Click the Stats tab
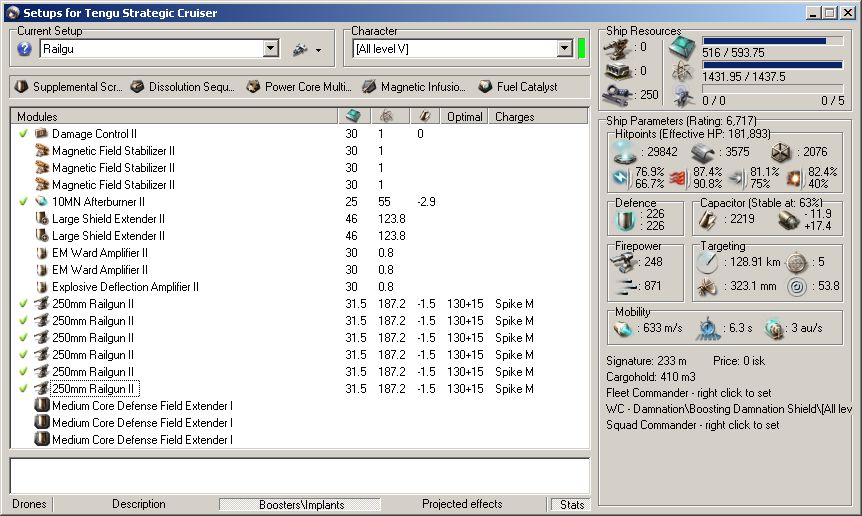 (x=571, y=504)
